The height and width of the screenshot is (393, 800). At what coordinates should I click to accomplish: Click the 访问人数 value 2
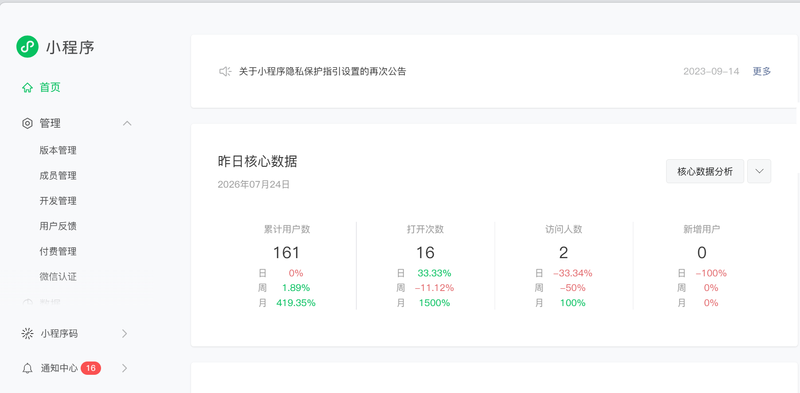(564, 253)
